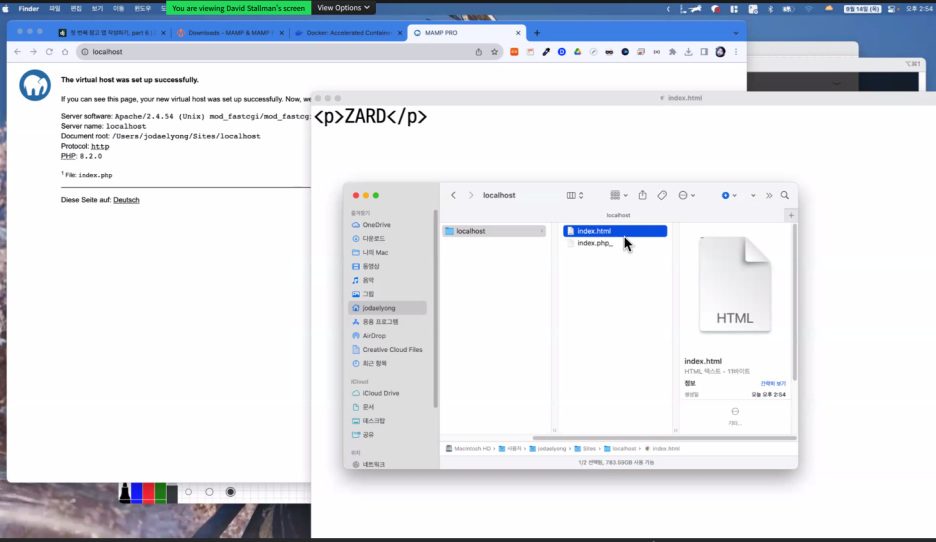The height and width of the screenshot is (542, 936).
Task: Pick the blue color swatch
Action: pyautogui.click(x=137, y=493)
